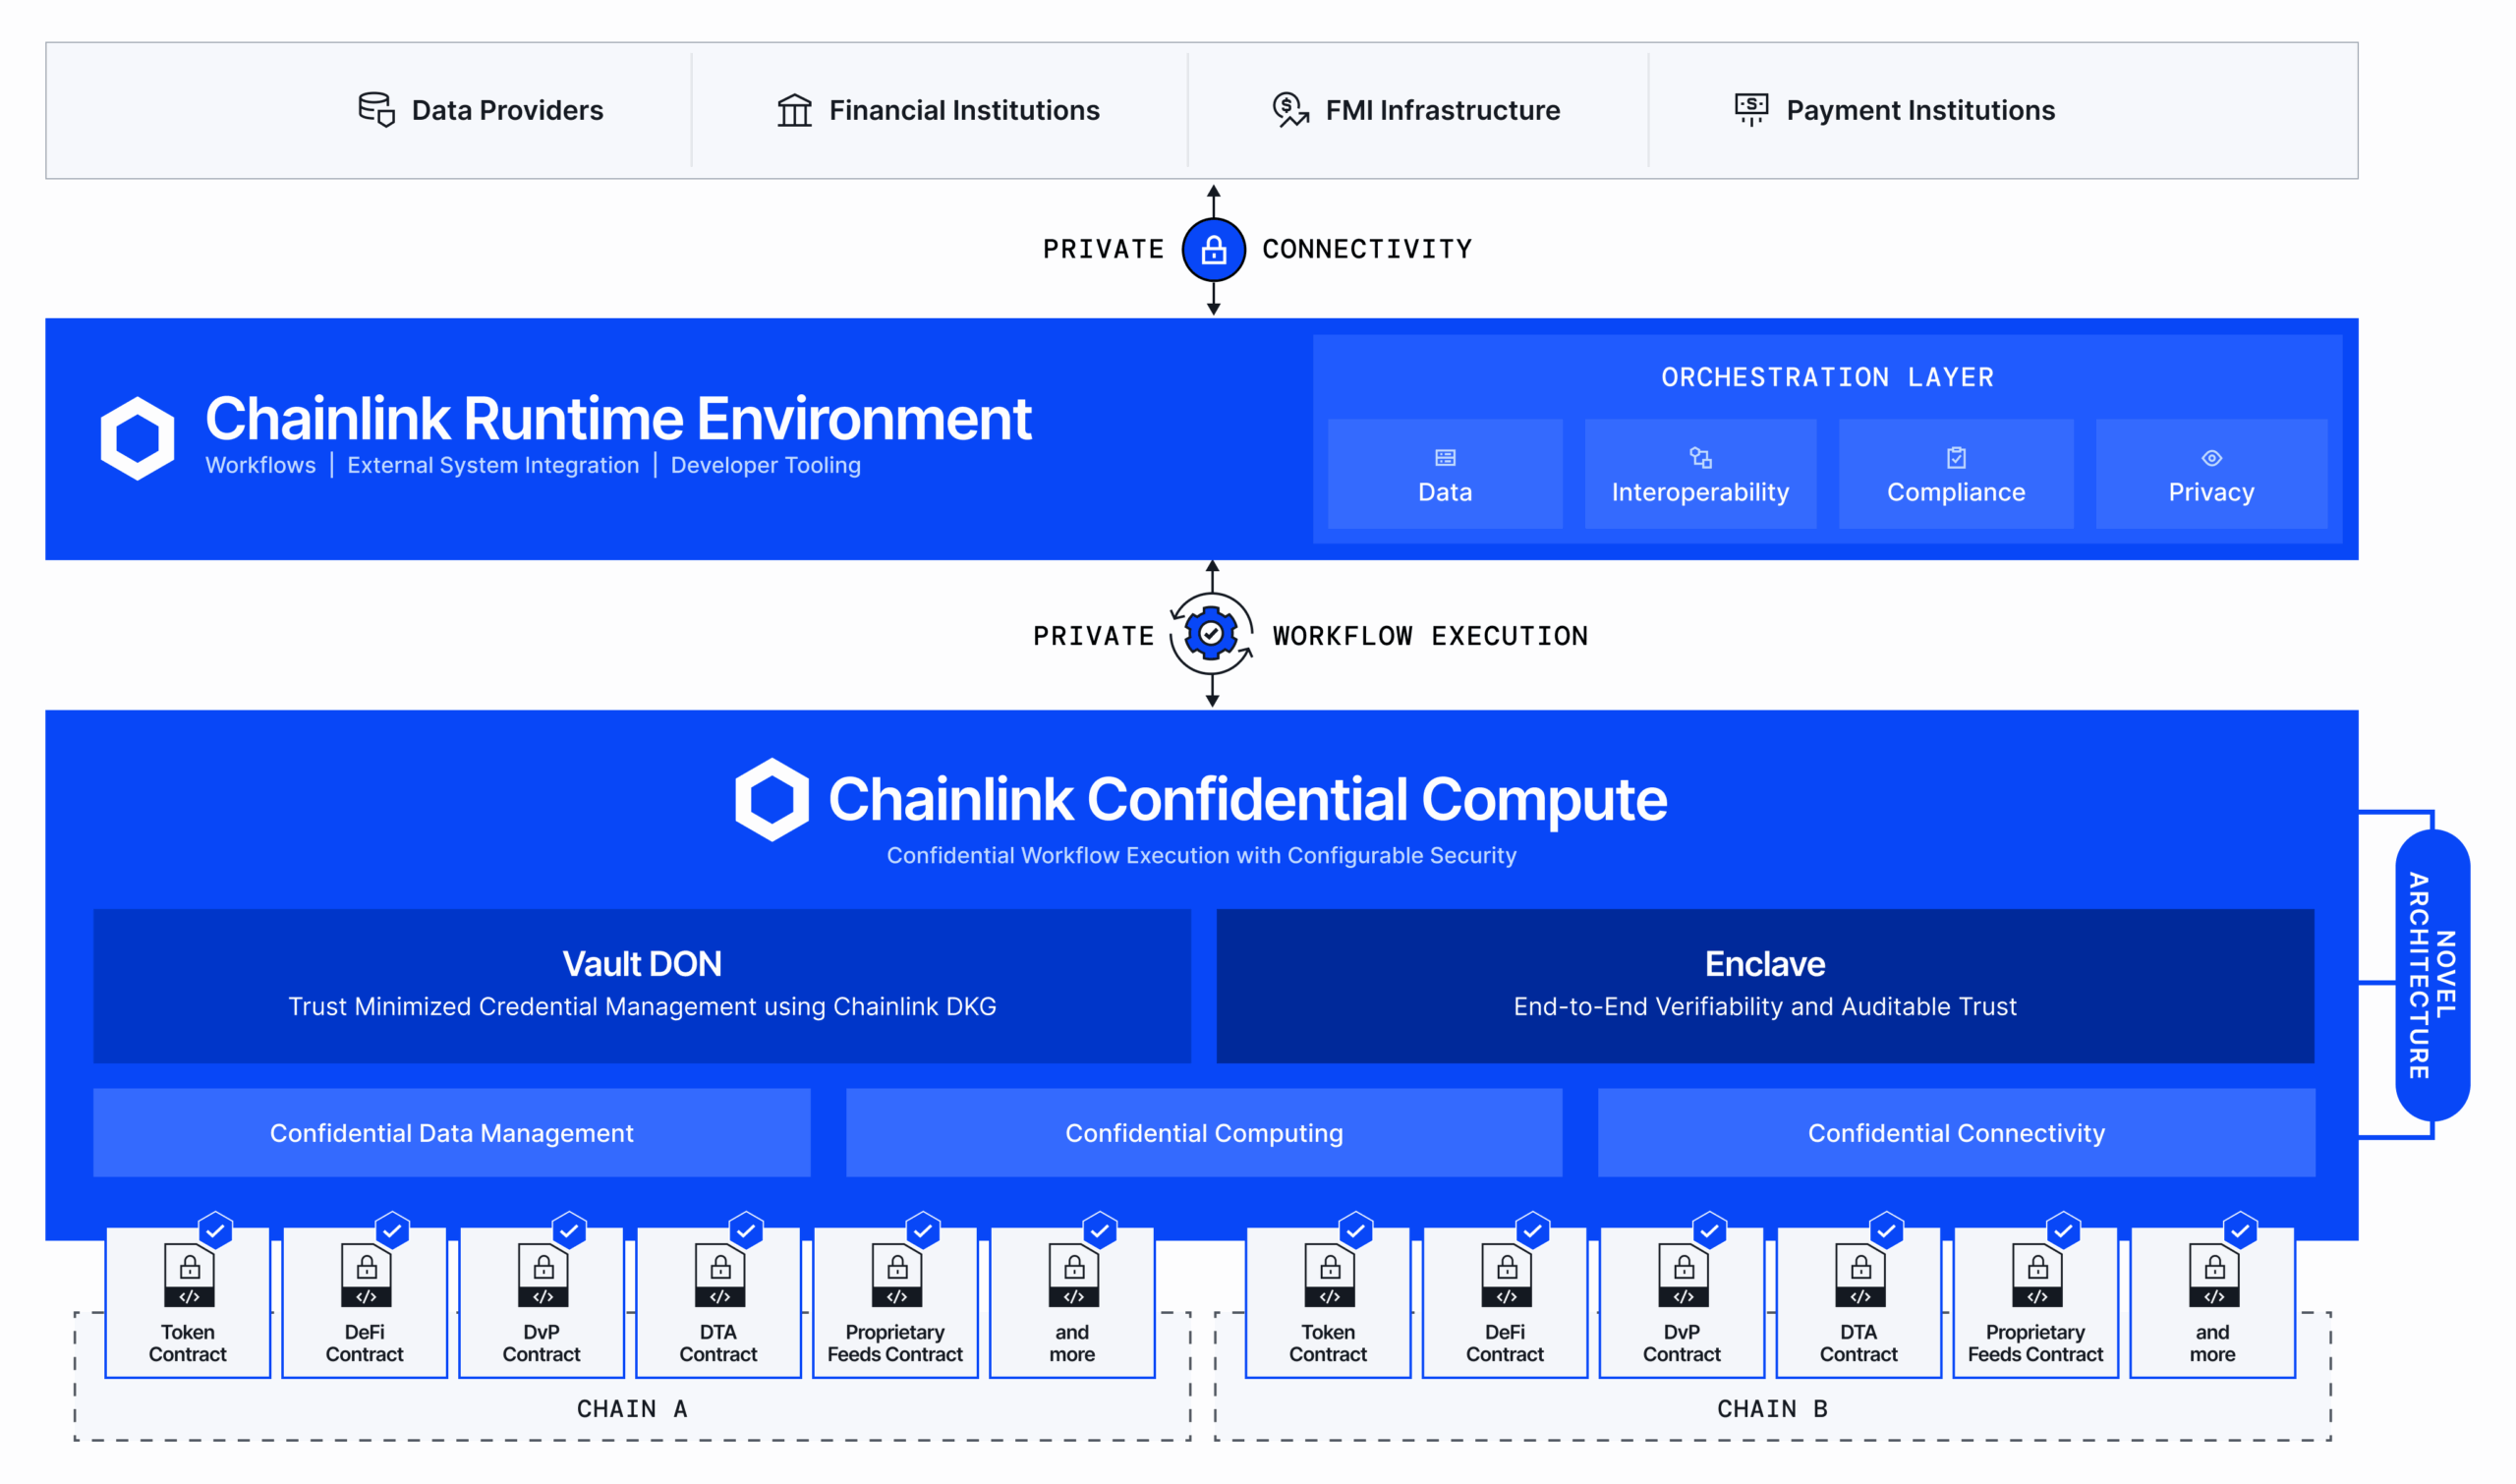2516x1484 pixels.
Task: Select the Chainlink Runtime Environment hexagon logo
Action: [x=137, y=437]
